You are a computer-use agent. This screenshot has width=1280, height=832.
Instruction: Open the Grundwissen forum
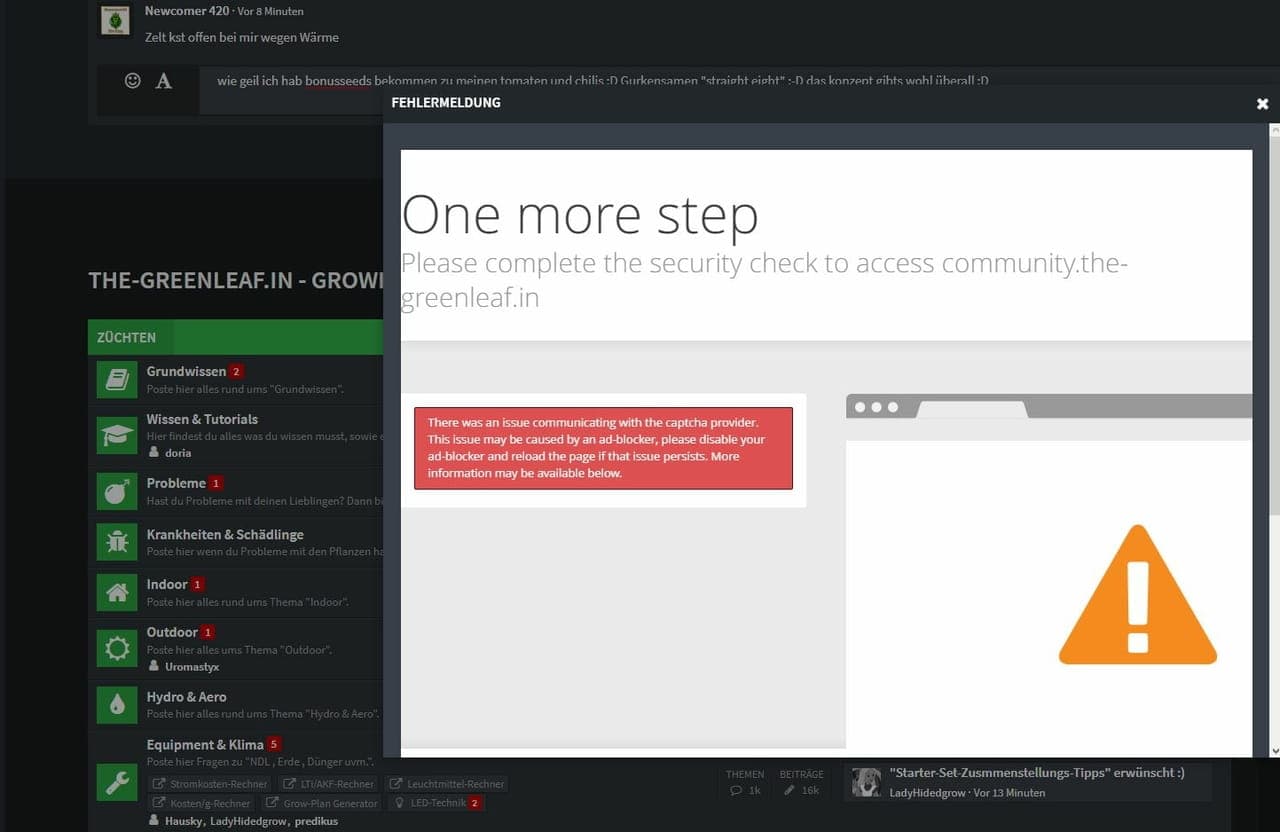[x=186, y=371]
